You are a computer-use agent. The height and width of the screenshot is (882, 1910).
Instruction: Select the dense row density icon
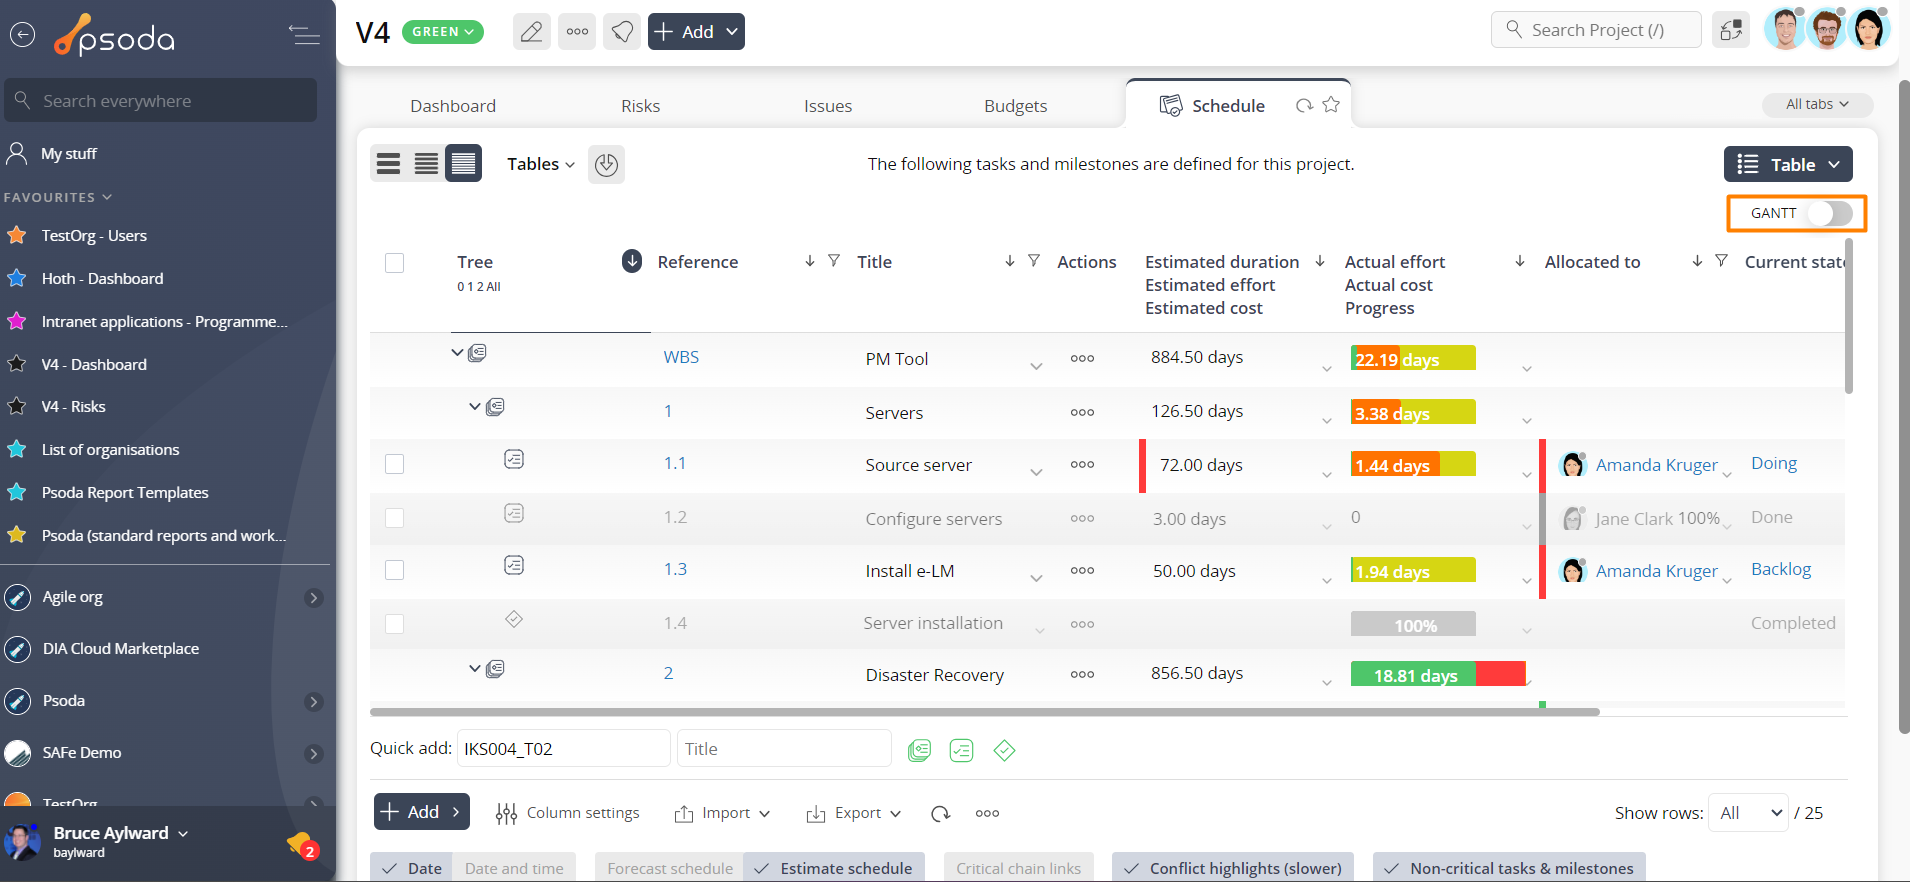[463, 164]
